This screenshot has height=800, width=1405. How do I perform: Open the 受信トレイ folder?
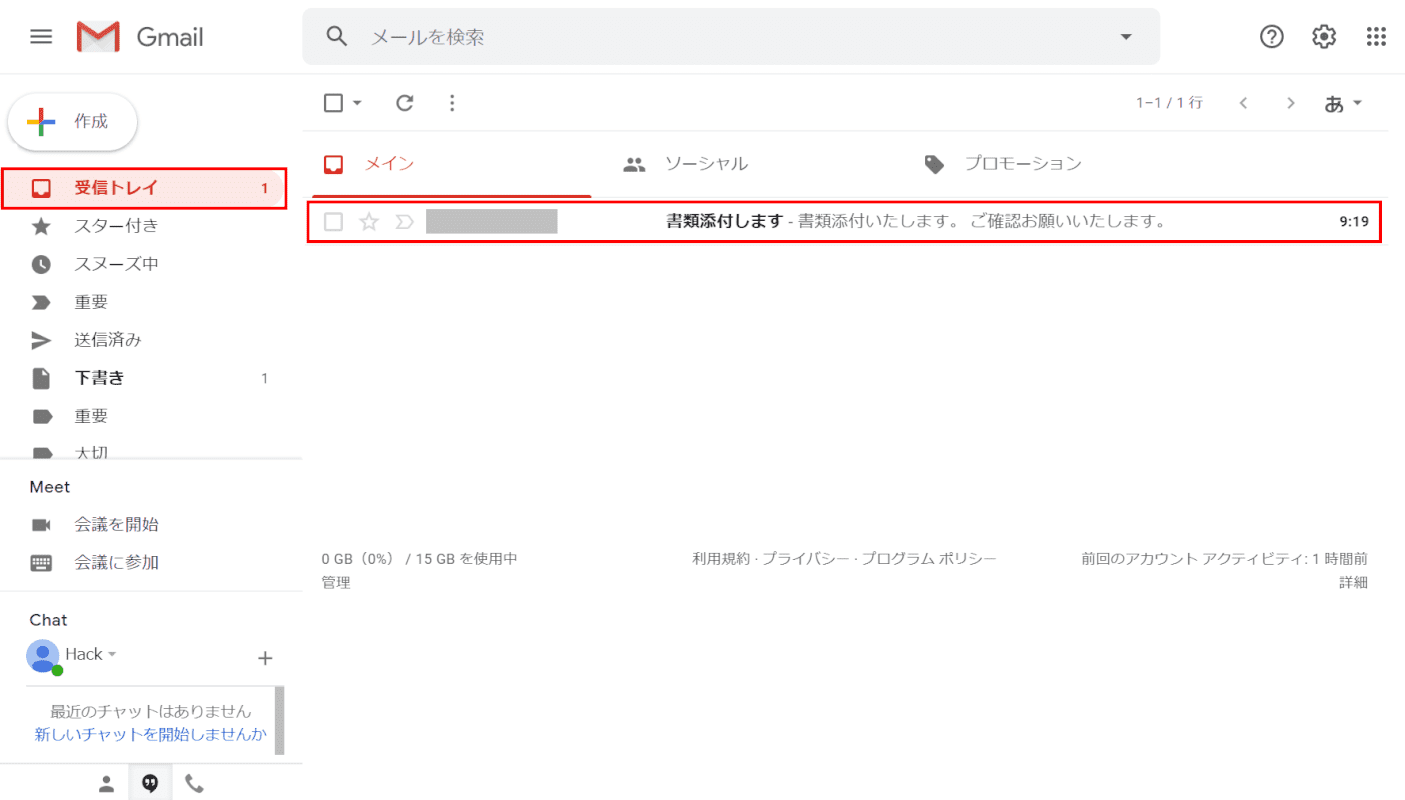(144, 188)
